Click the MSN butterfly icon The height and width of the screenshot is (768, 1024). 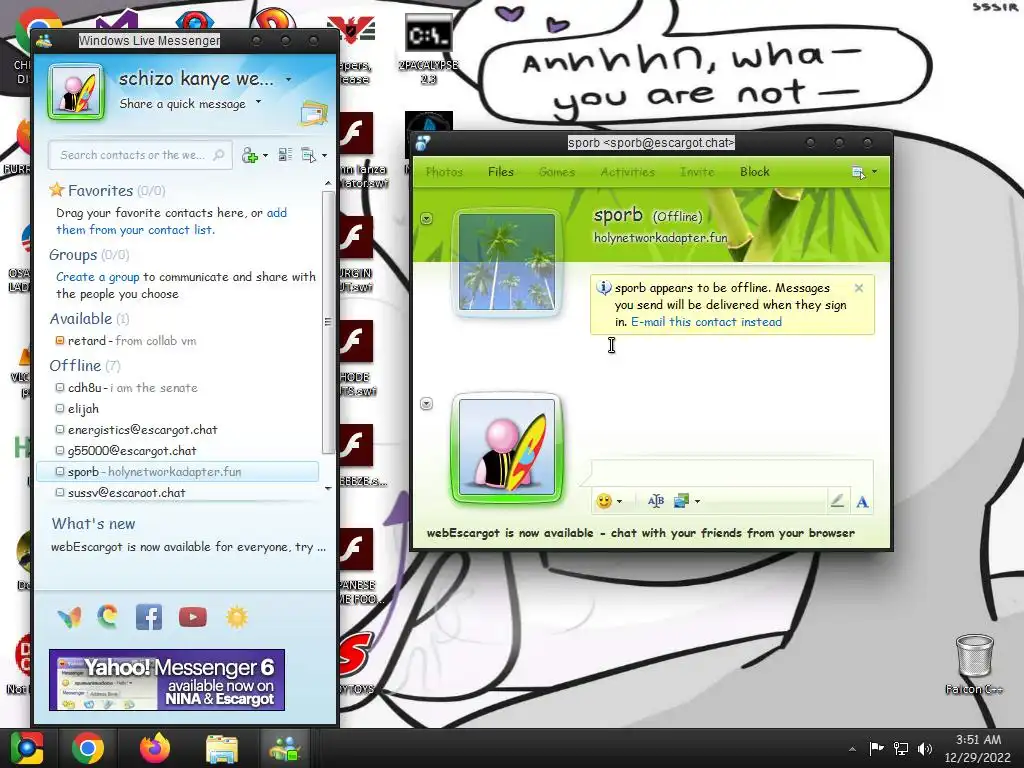click(x=69, y=617)
